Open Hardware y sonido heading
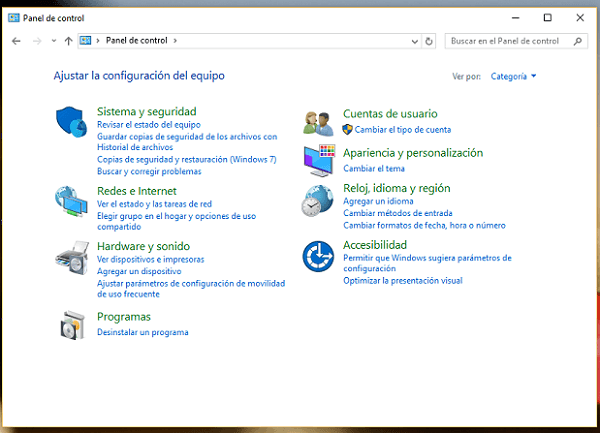The height and width of the screenshot is (433, 600). (x=143, y=246)
